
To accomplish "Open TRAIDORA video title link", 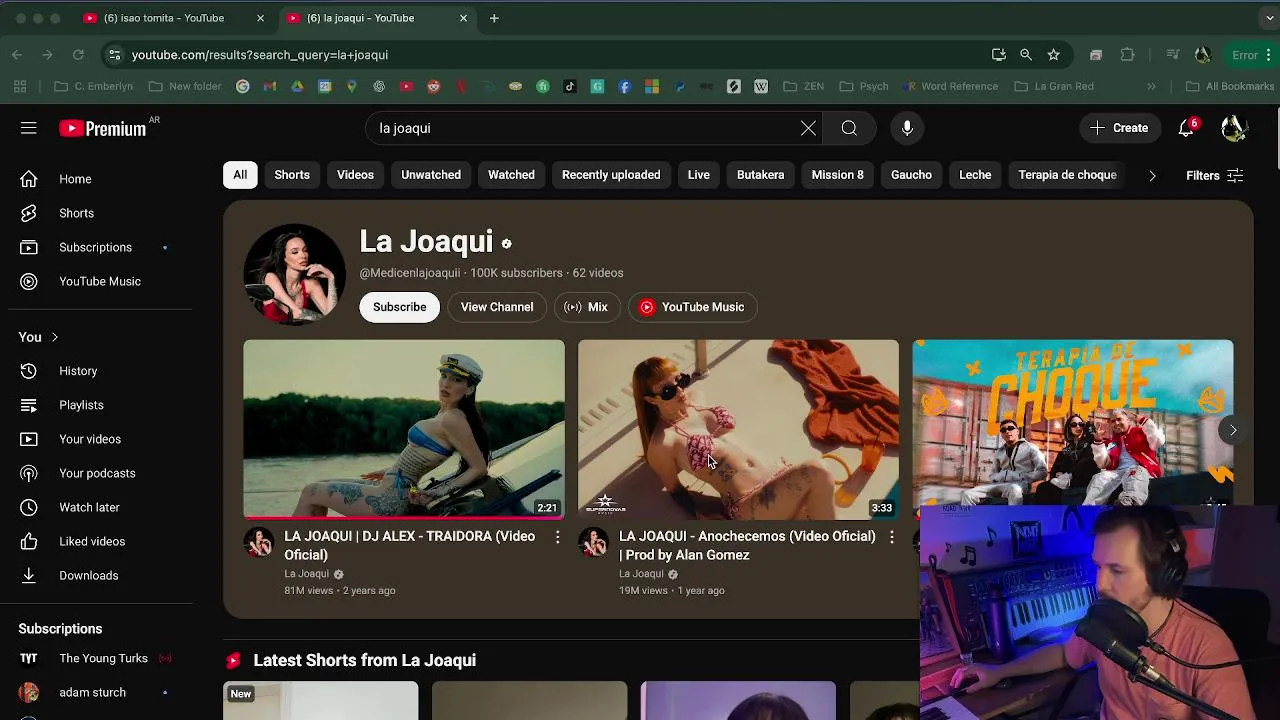I will (x=409, y=545).
